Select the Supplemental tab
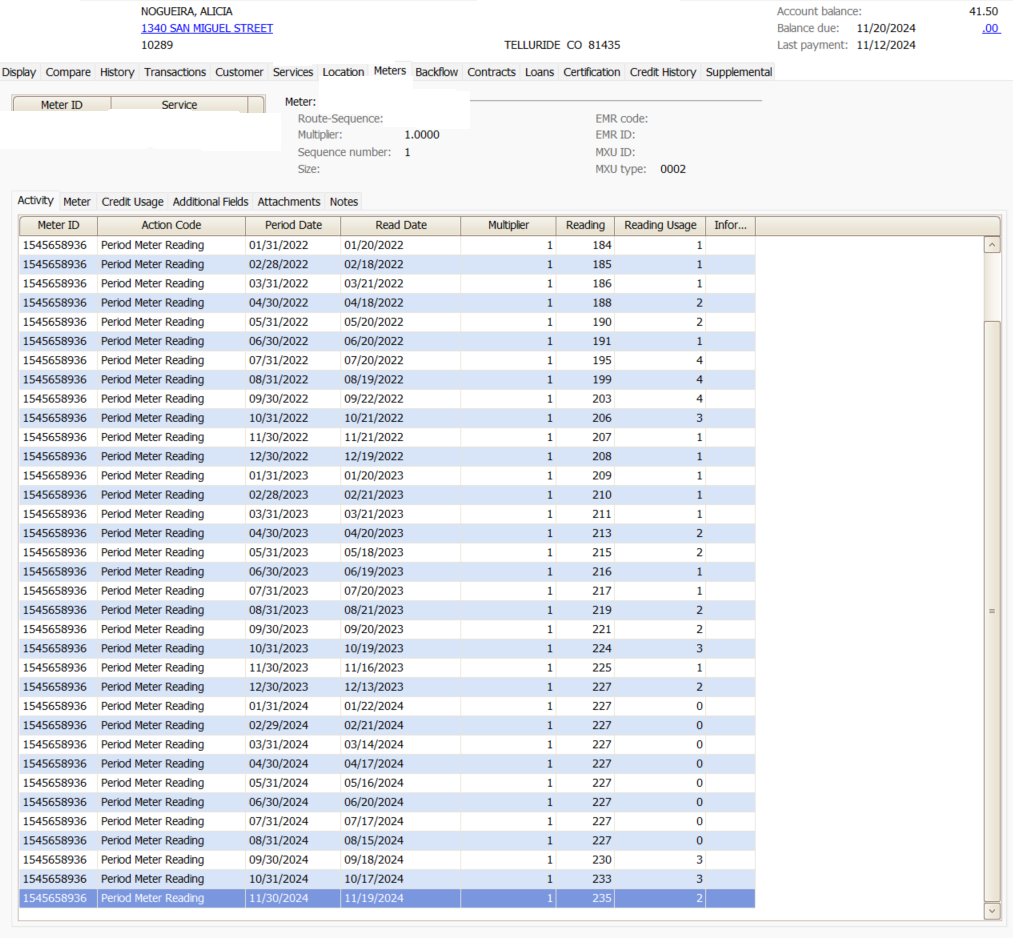This screenshot has width=1013, height=938. click(x=738, y=72)
